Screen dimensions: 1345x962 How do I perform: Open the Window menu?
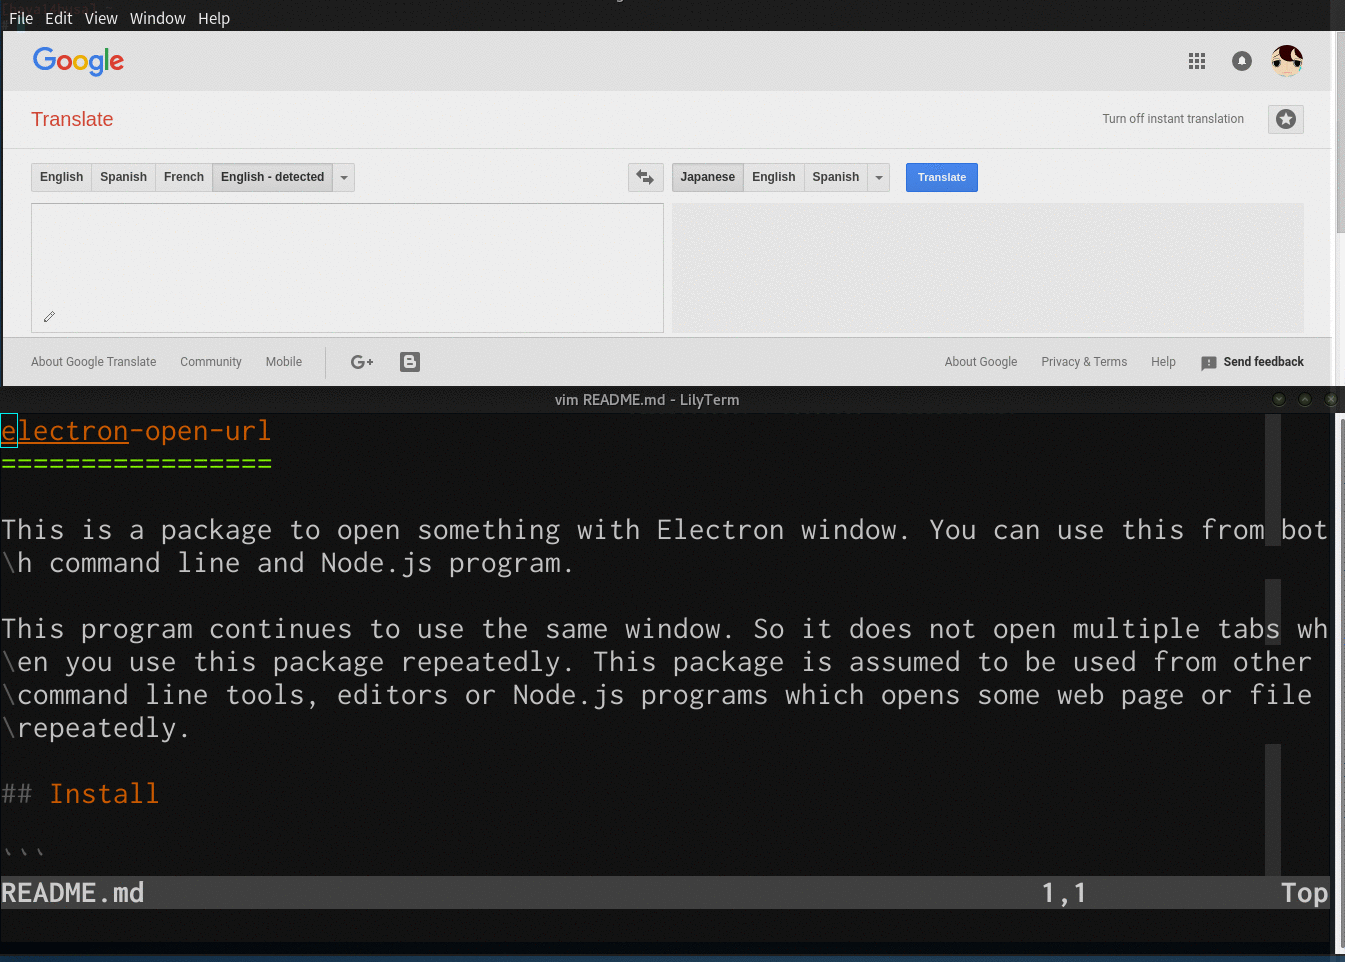[158, 18]
